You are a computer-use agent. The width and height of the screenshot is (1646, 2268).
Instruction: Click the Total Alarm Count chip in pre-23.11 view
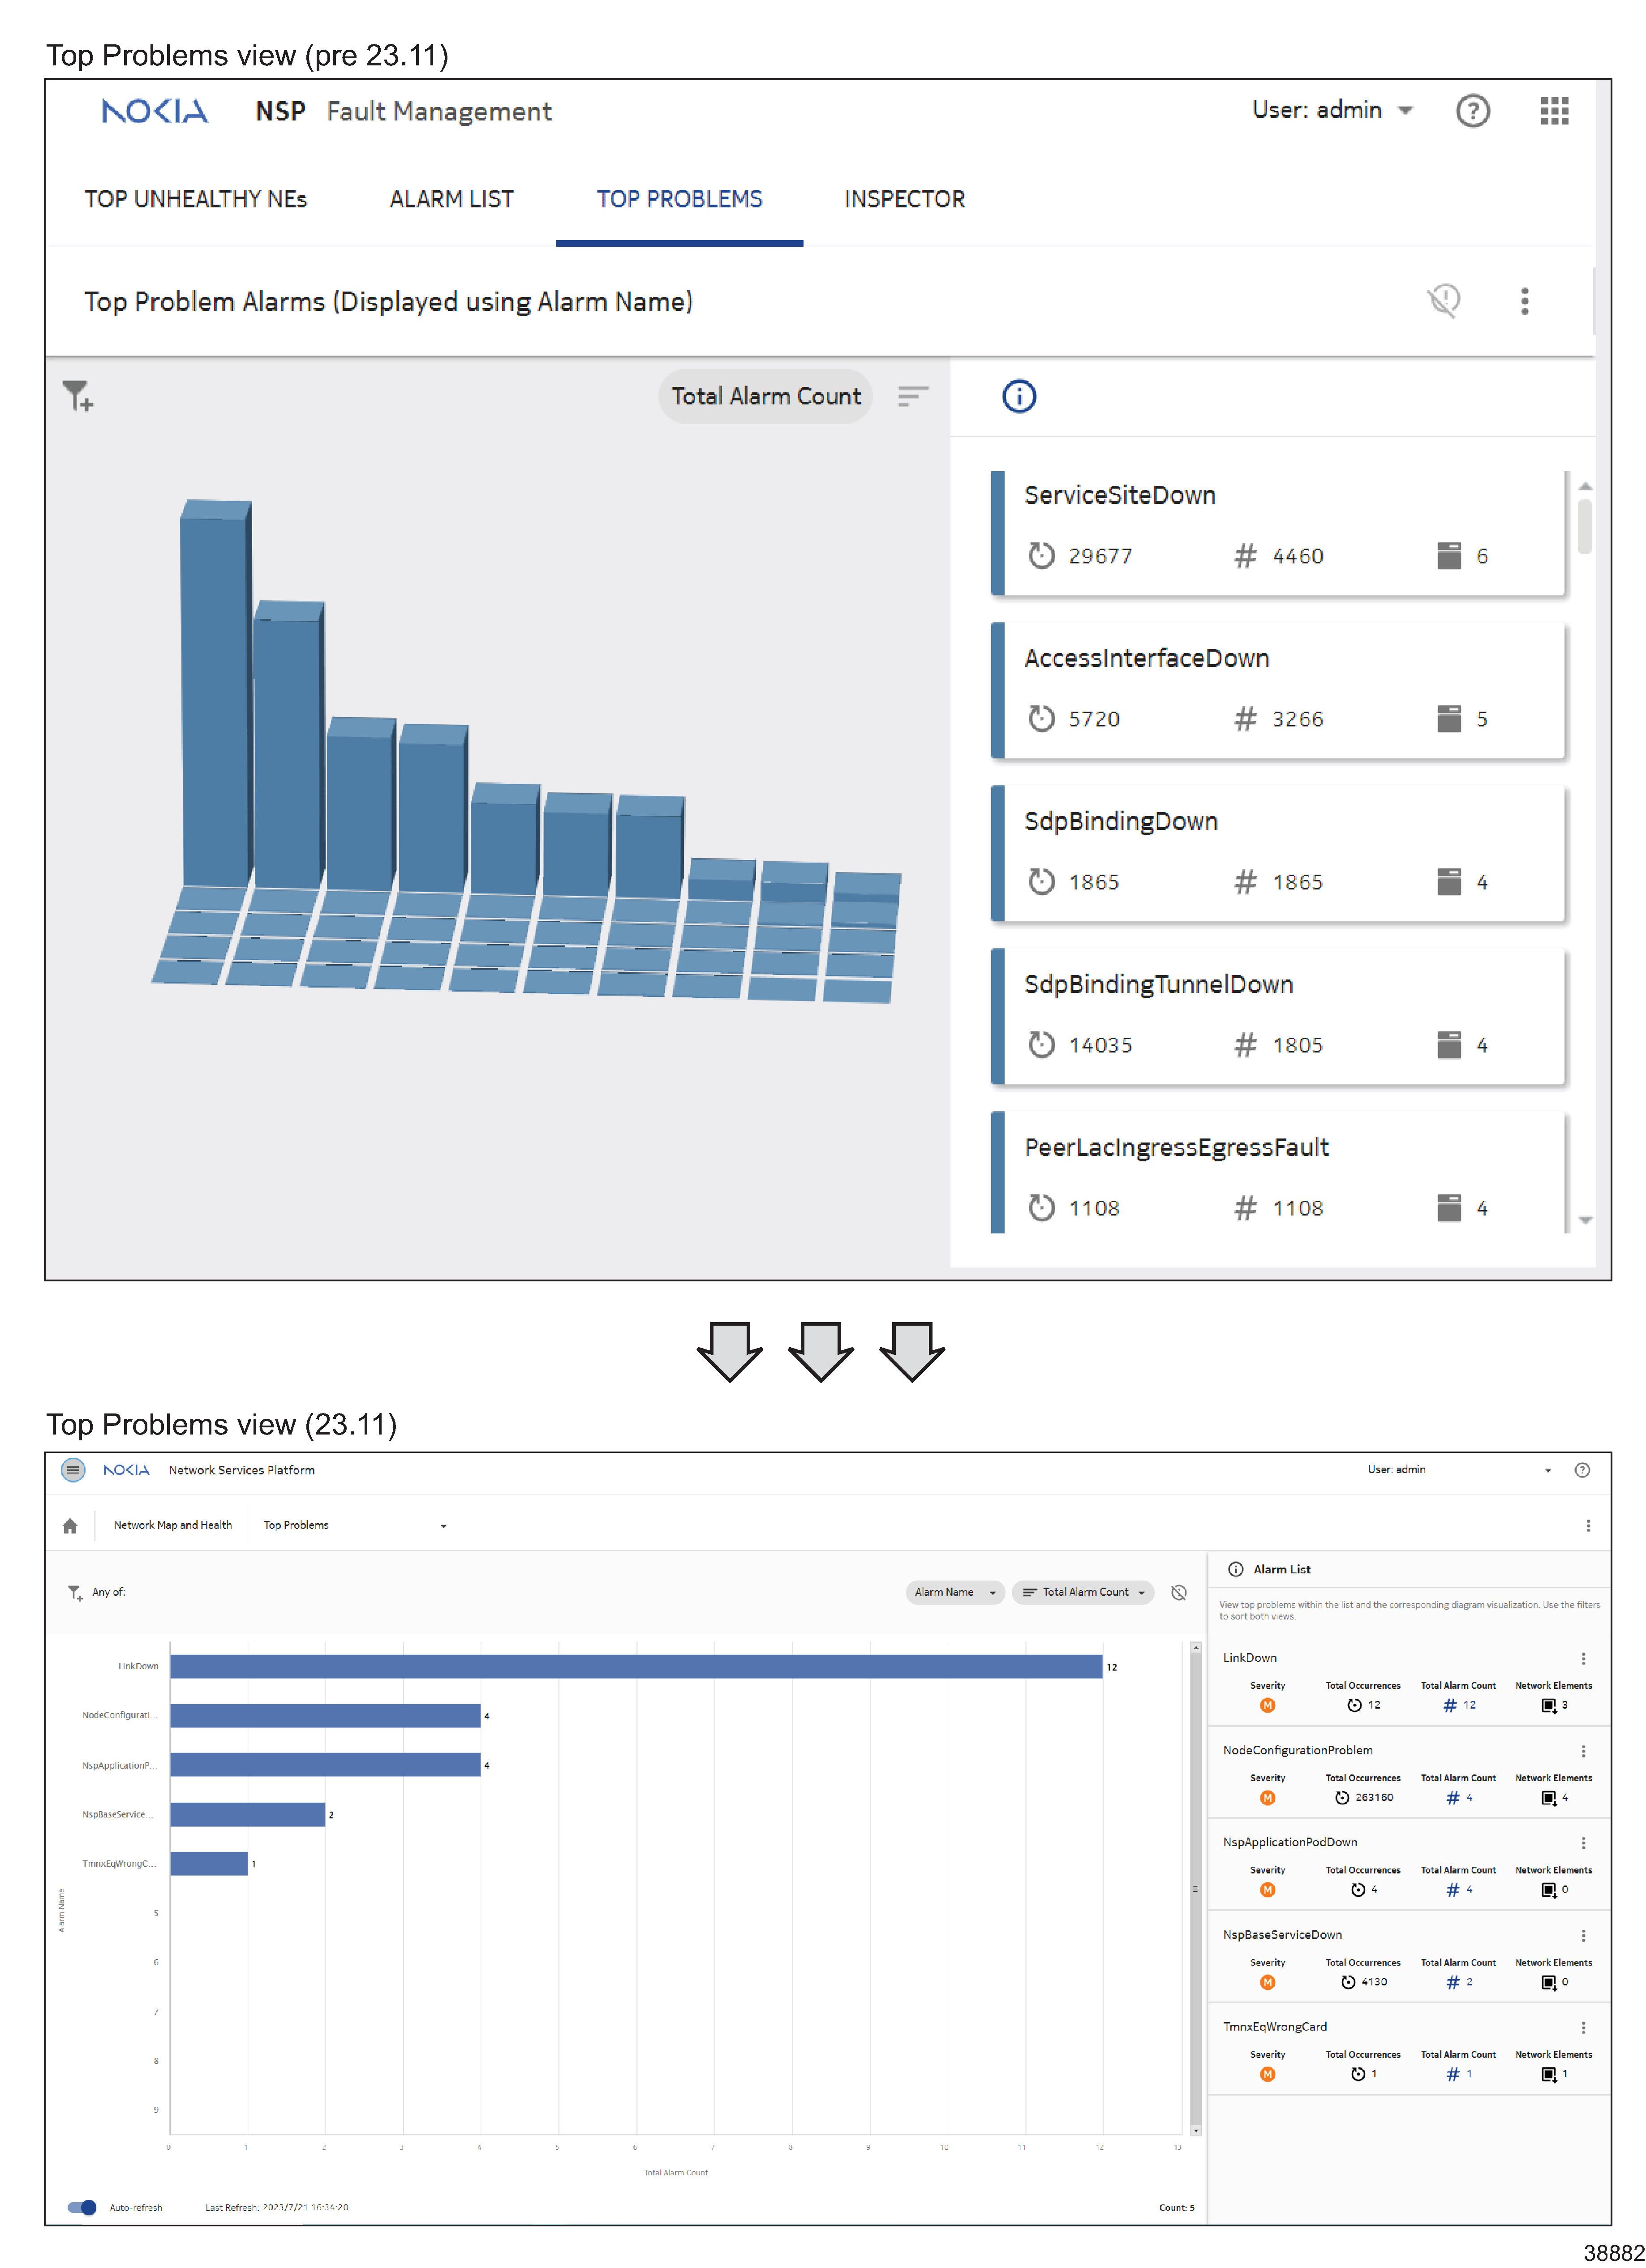[766, 396]
